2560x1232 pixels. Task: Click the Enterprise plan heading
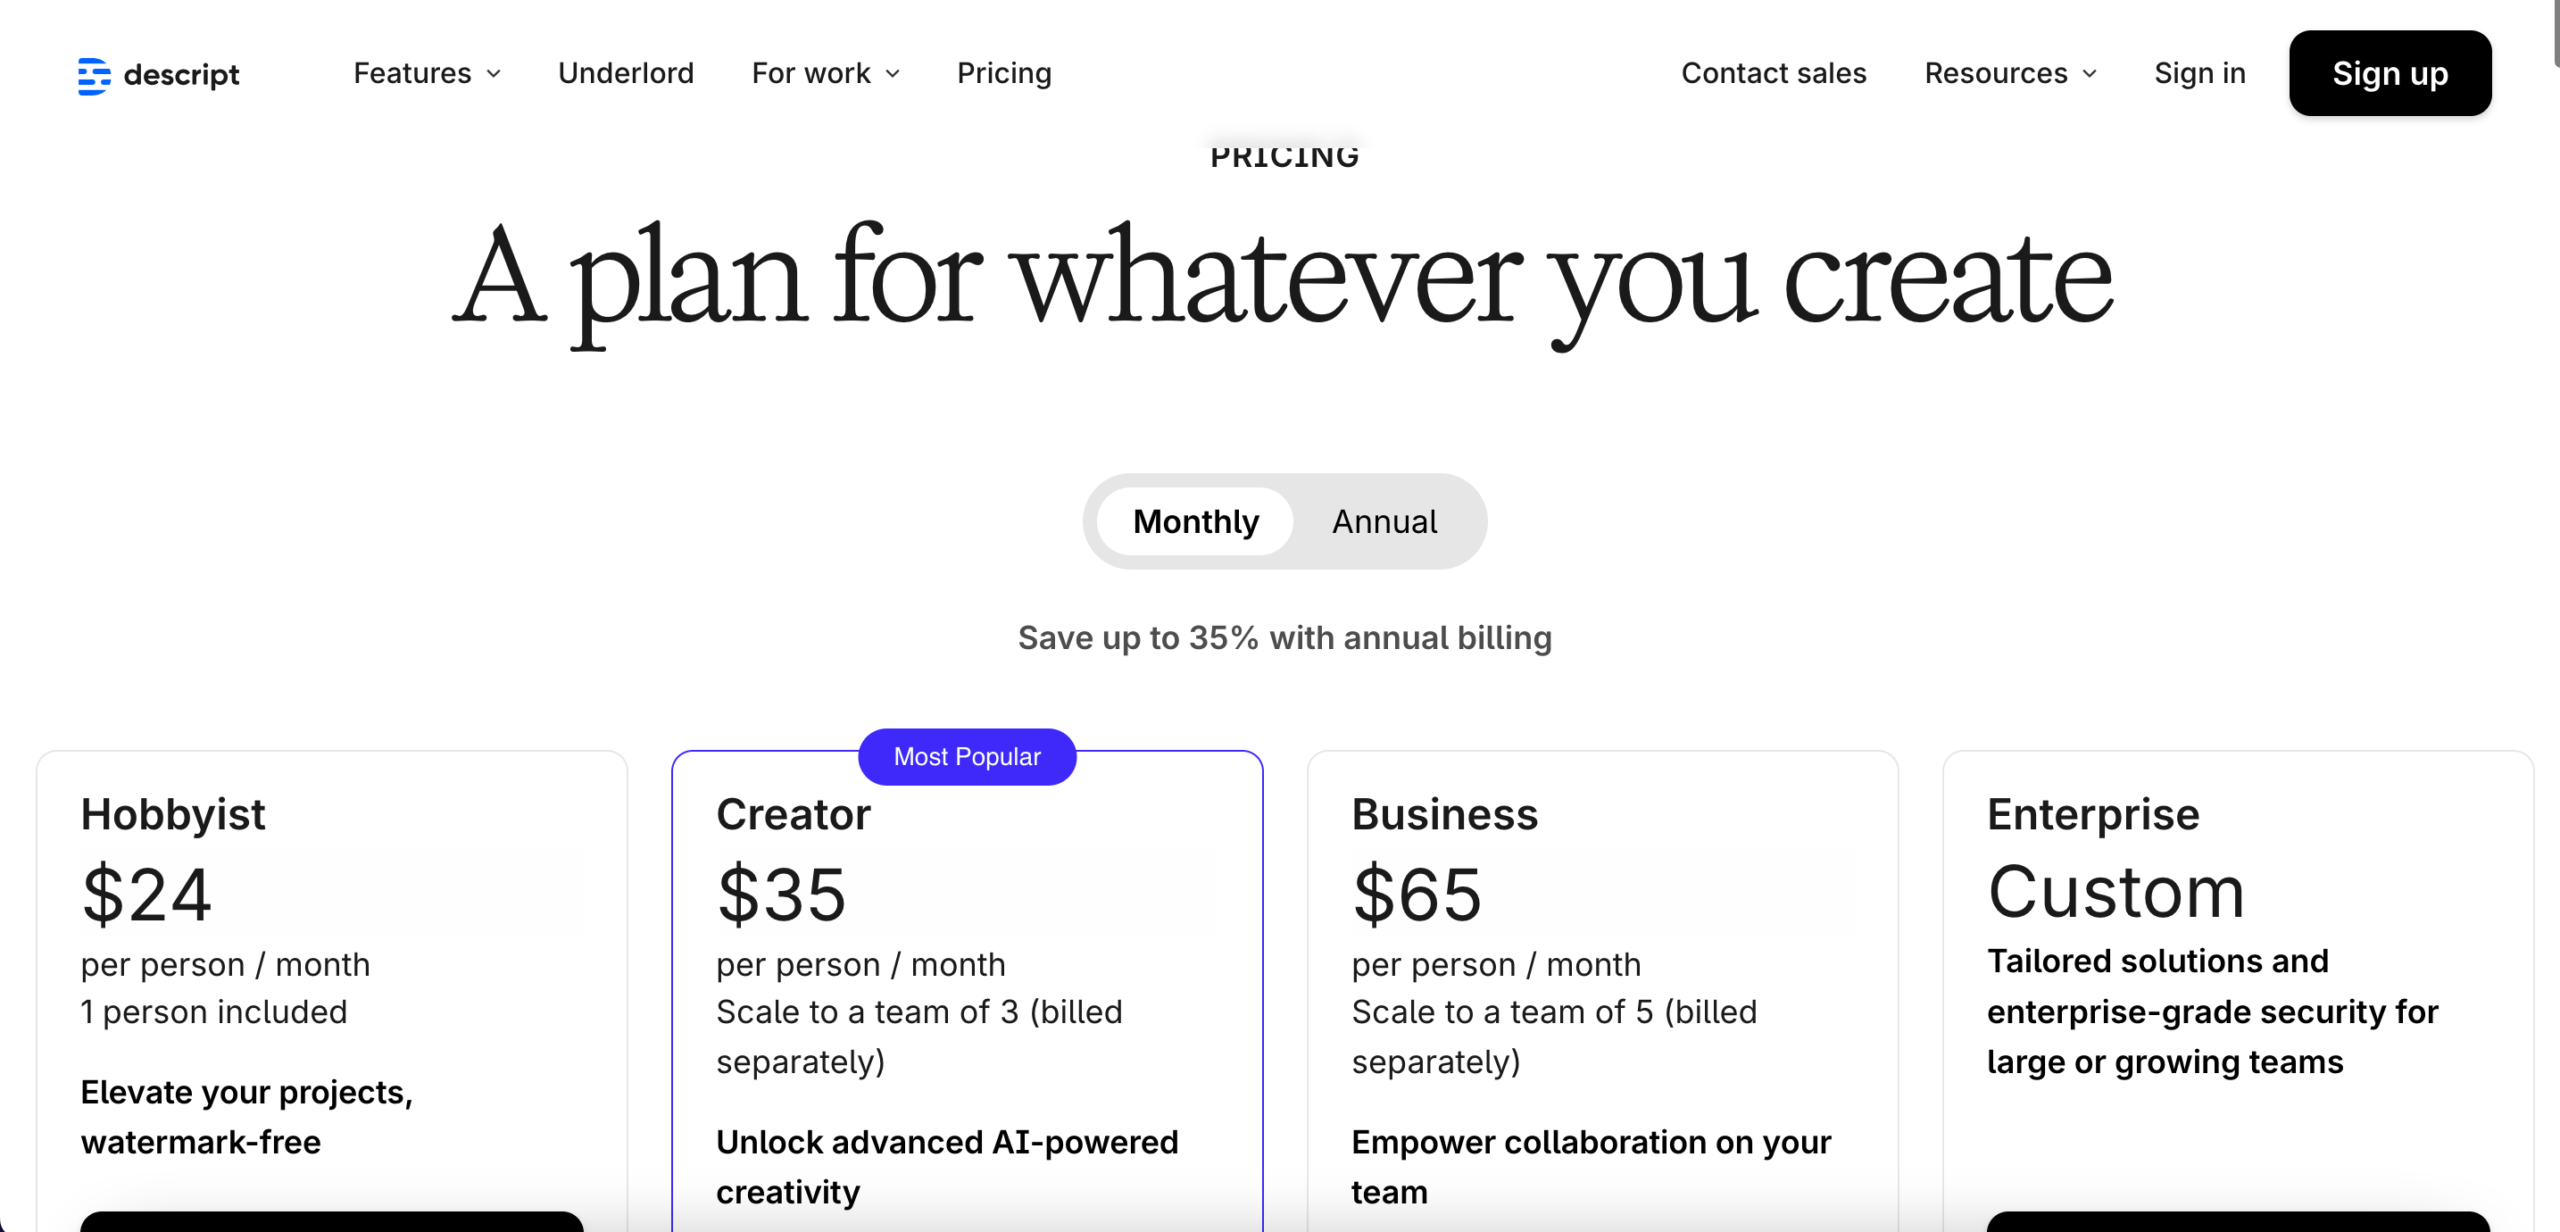pos(2093,814)
